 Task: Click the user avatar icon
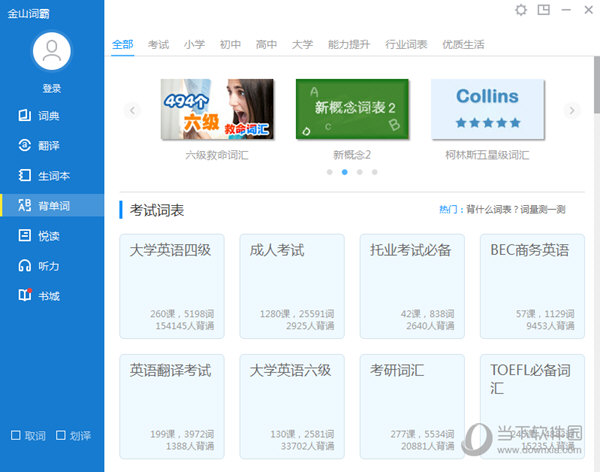tap(52, 51)
